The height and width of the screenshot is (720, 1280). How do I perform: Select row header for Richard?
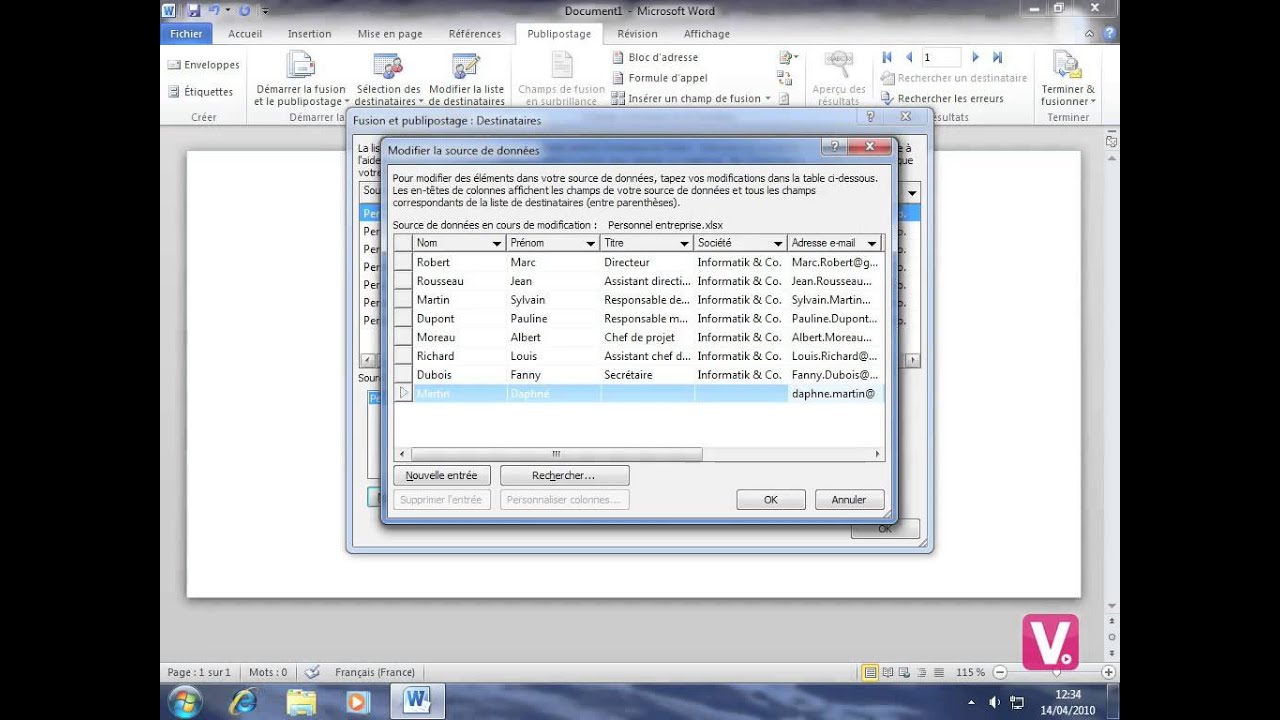(x=402, y=356)
